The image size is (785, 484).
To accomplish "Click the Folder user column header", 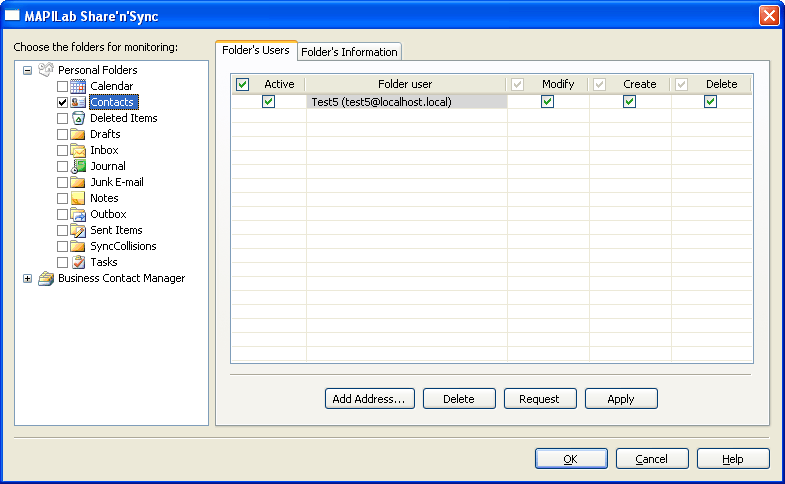I will [x=405, y=85].
